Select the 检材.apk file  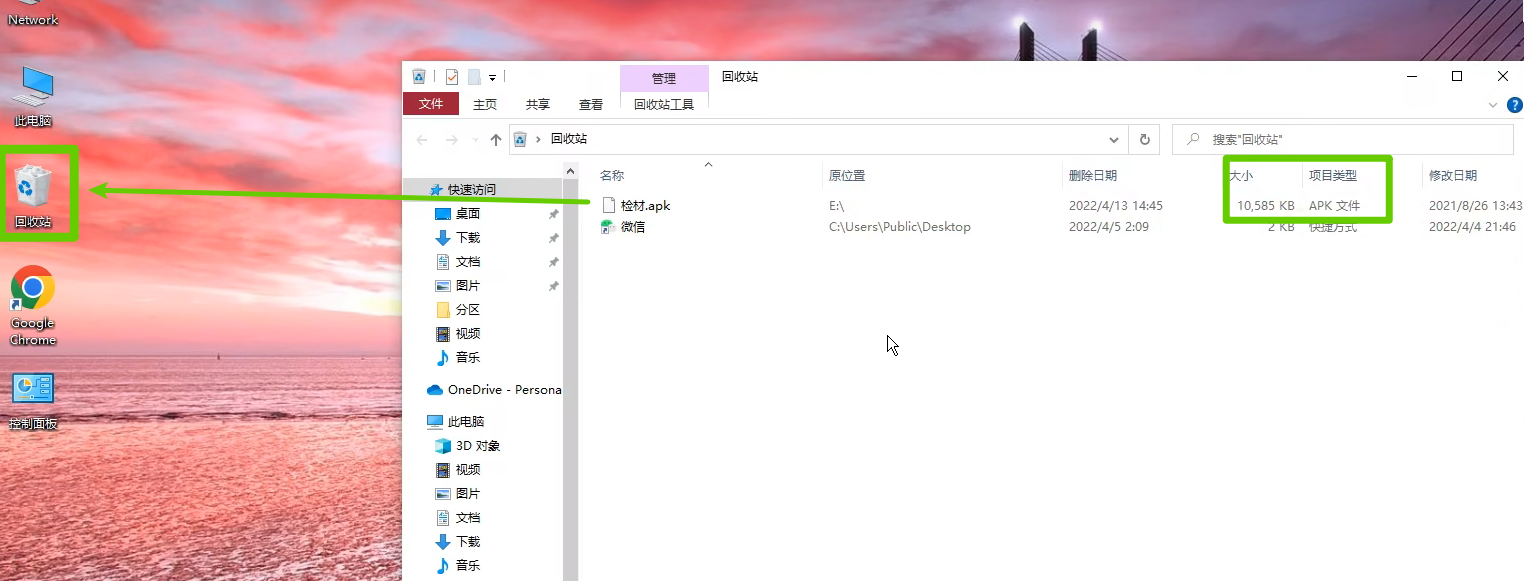pos(644,205)
